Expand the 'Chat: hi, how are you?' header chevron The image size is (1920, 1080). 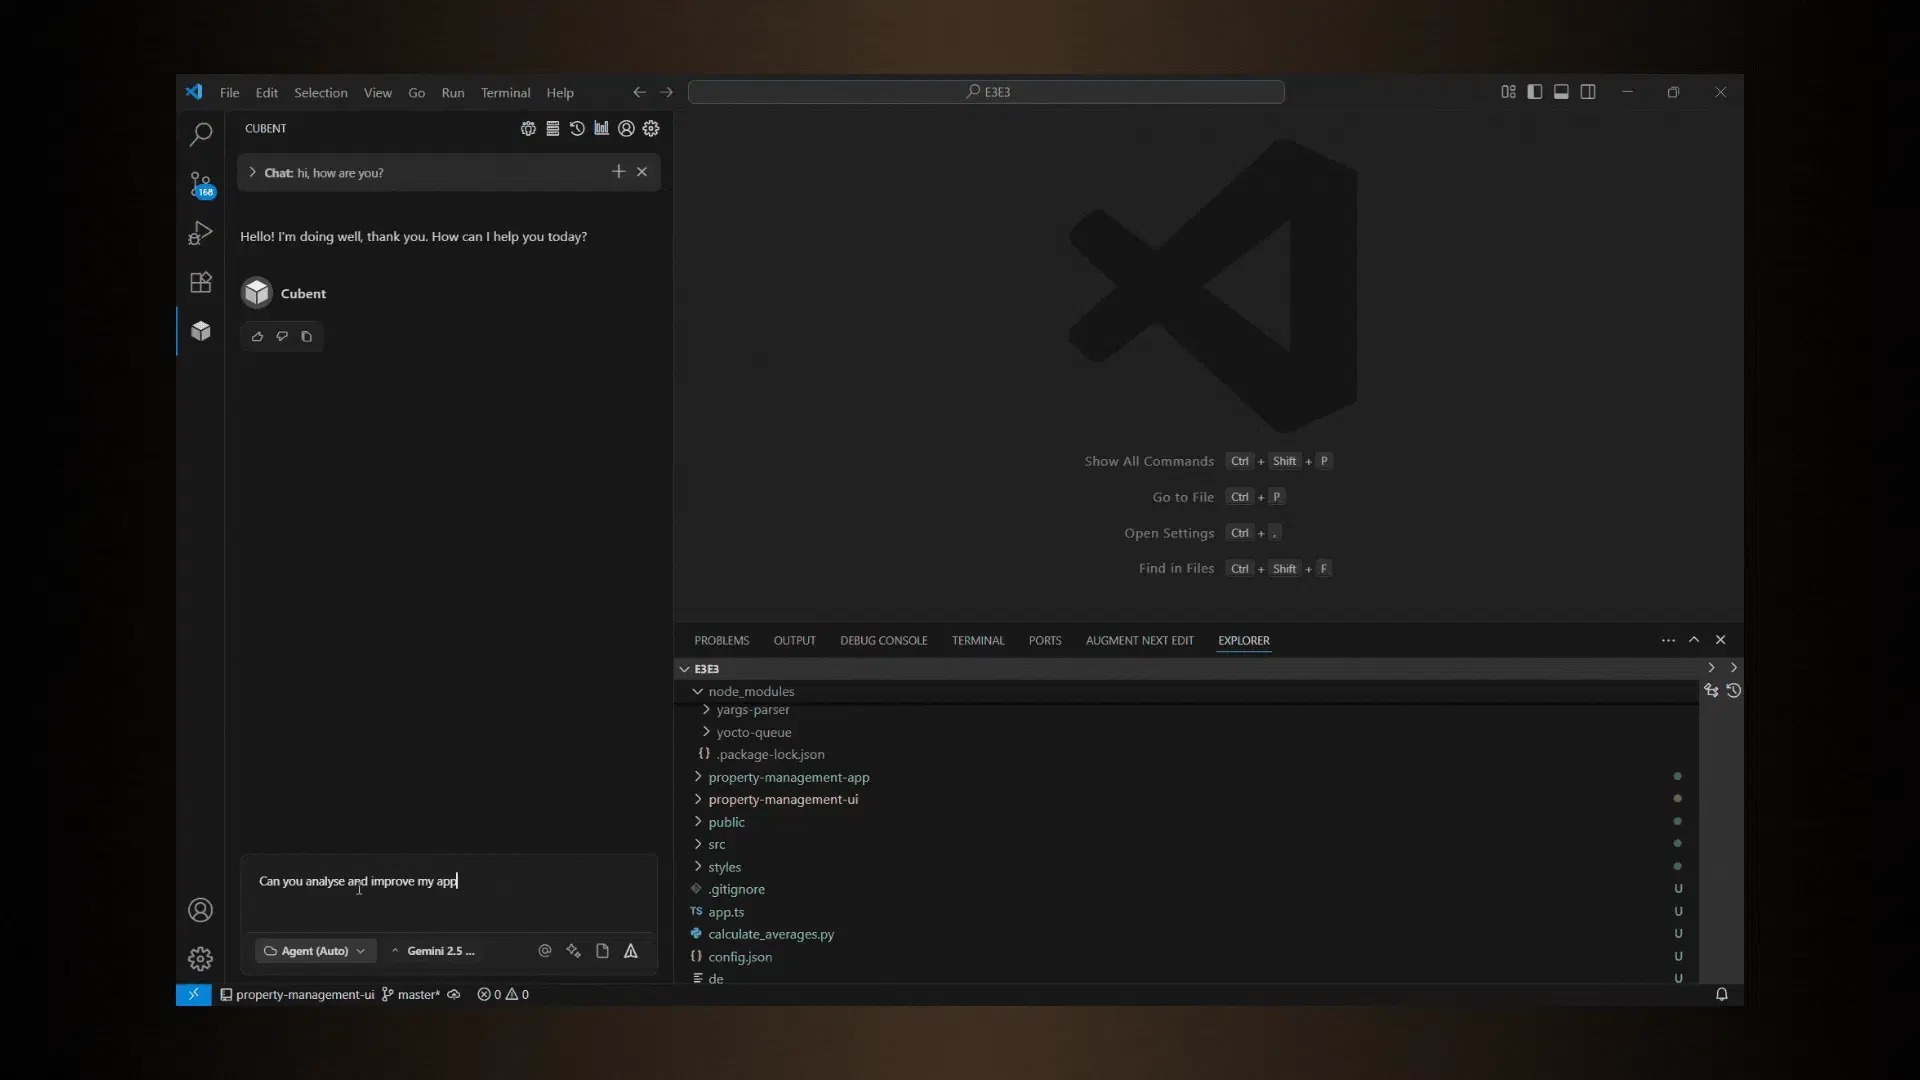tap(253, 172)
